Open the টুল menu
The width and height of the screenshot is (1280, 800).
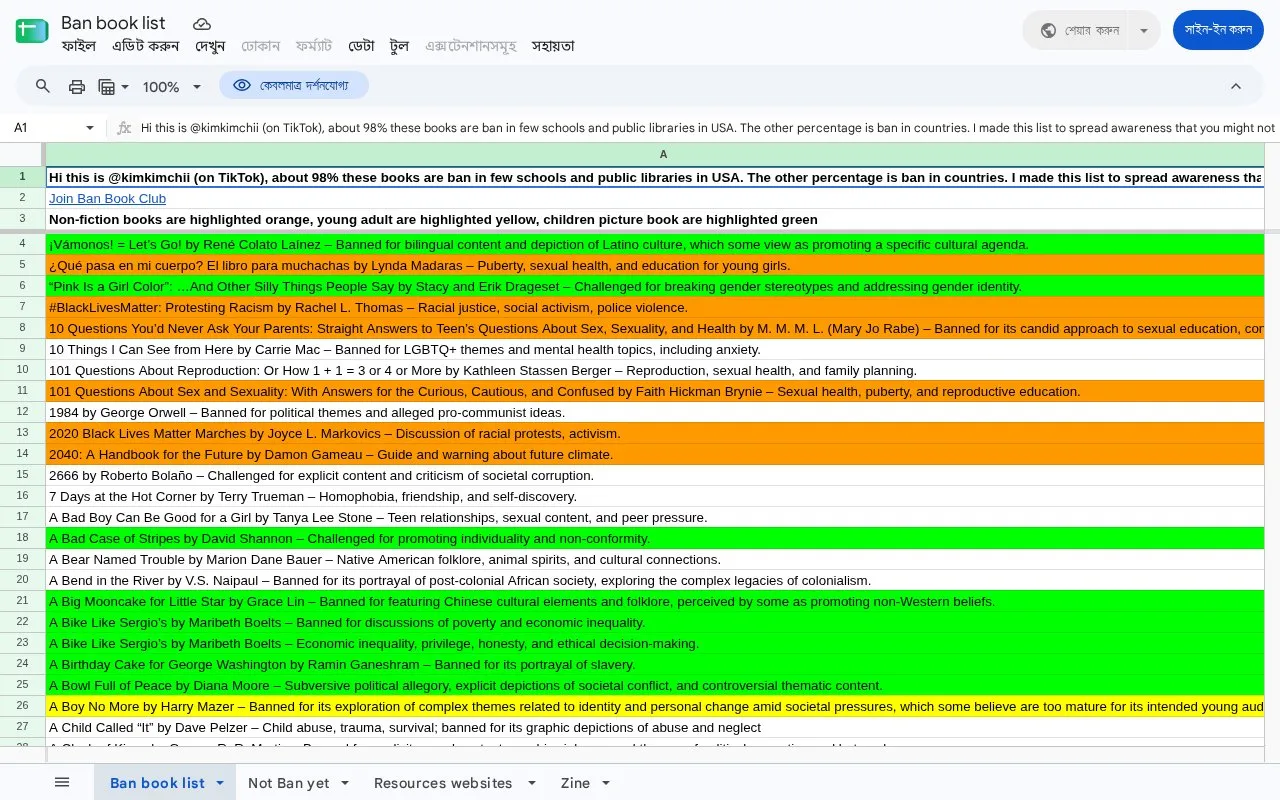[400, 46]
